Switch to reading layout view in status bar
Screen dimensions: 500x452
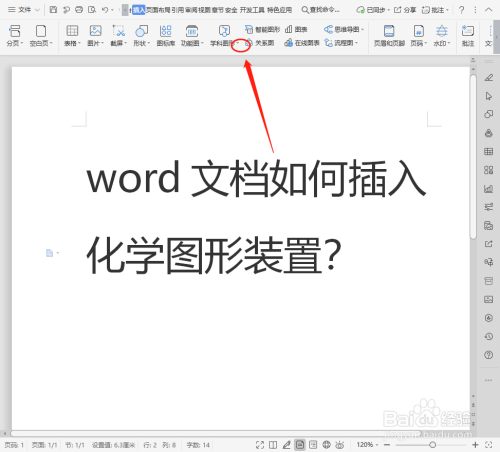[x=273, y=445]
